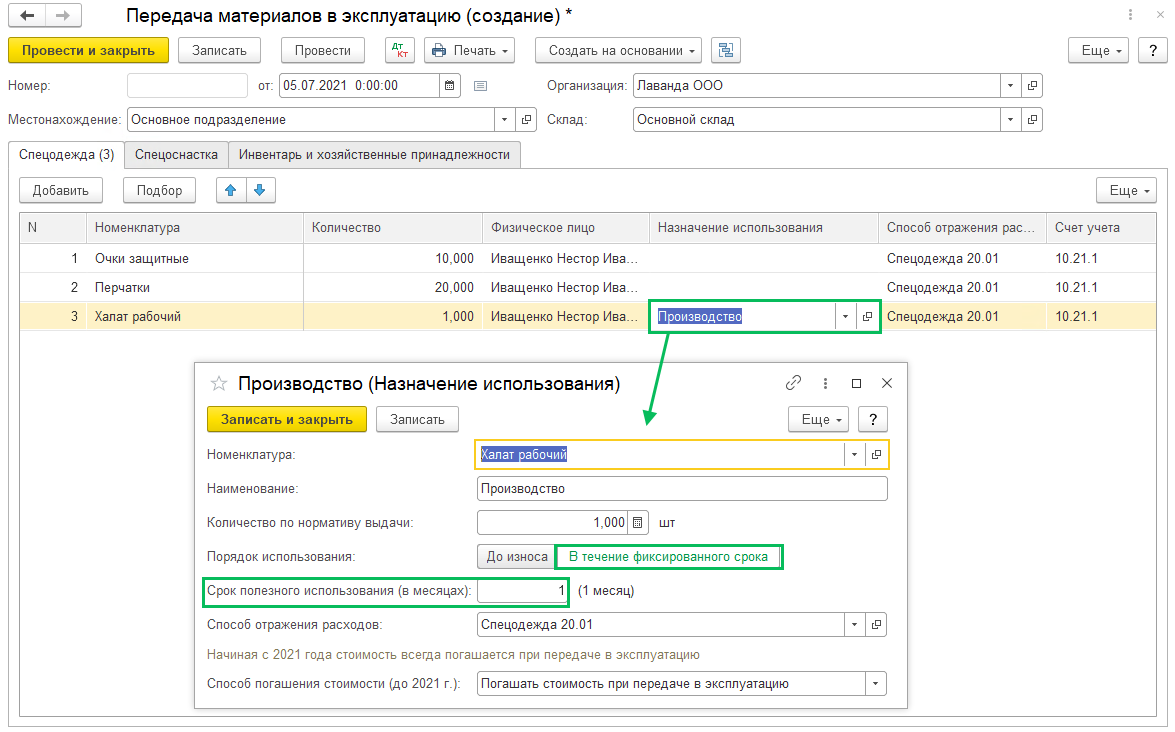Open Спецодежда 20.01 record icon in dialog

pyautogui.click(x=875, y=625)
